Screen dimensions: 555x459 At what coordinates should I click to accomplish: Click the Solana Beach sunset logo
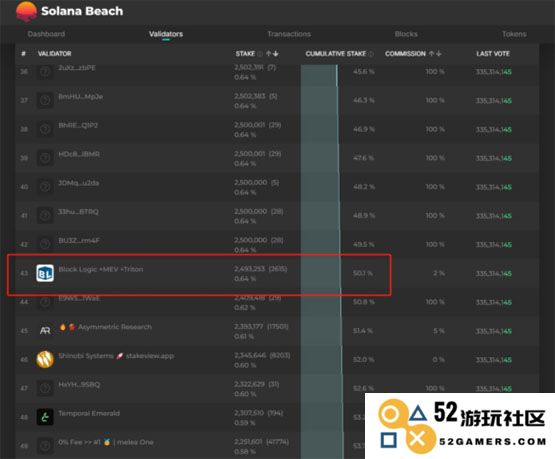tap(26, 11)
